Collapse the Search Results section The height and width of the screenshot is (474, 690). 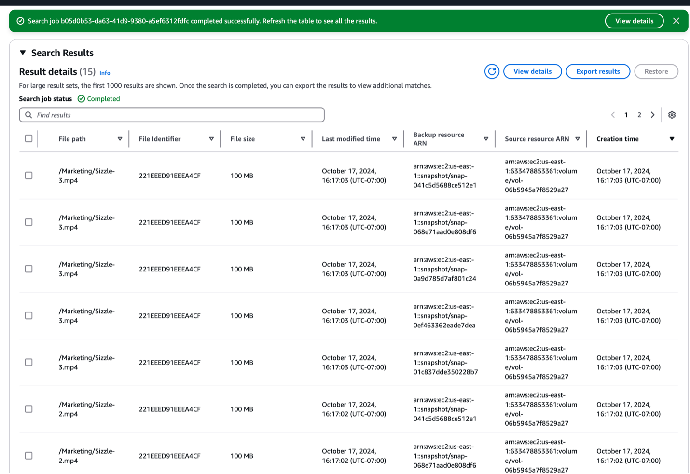click(x=23, y=53)
